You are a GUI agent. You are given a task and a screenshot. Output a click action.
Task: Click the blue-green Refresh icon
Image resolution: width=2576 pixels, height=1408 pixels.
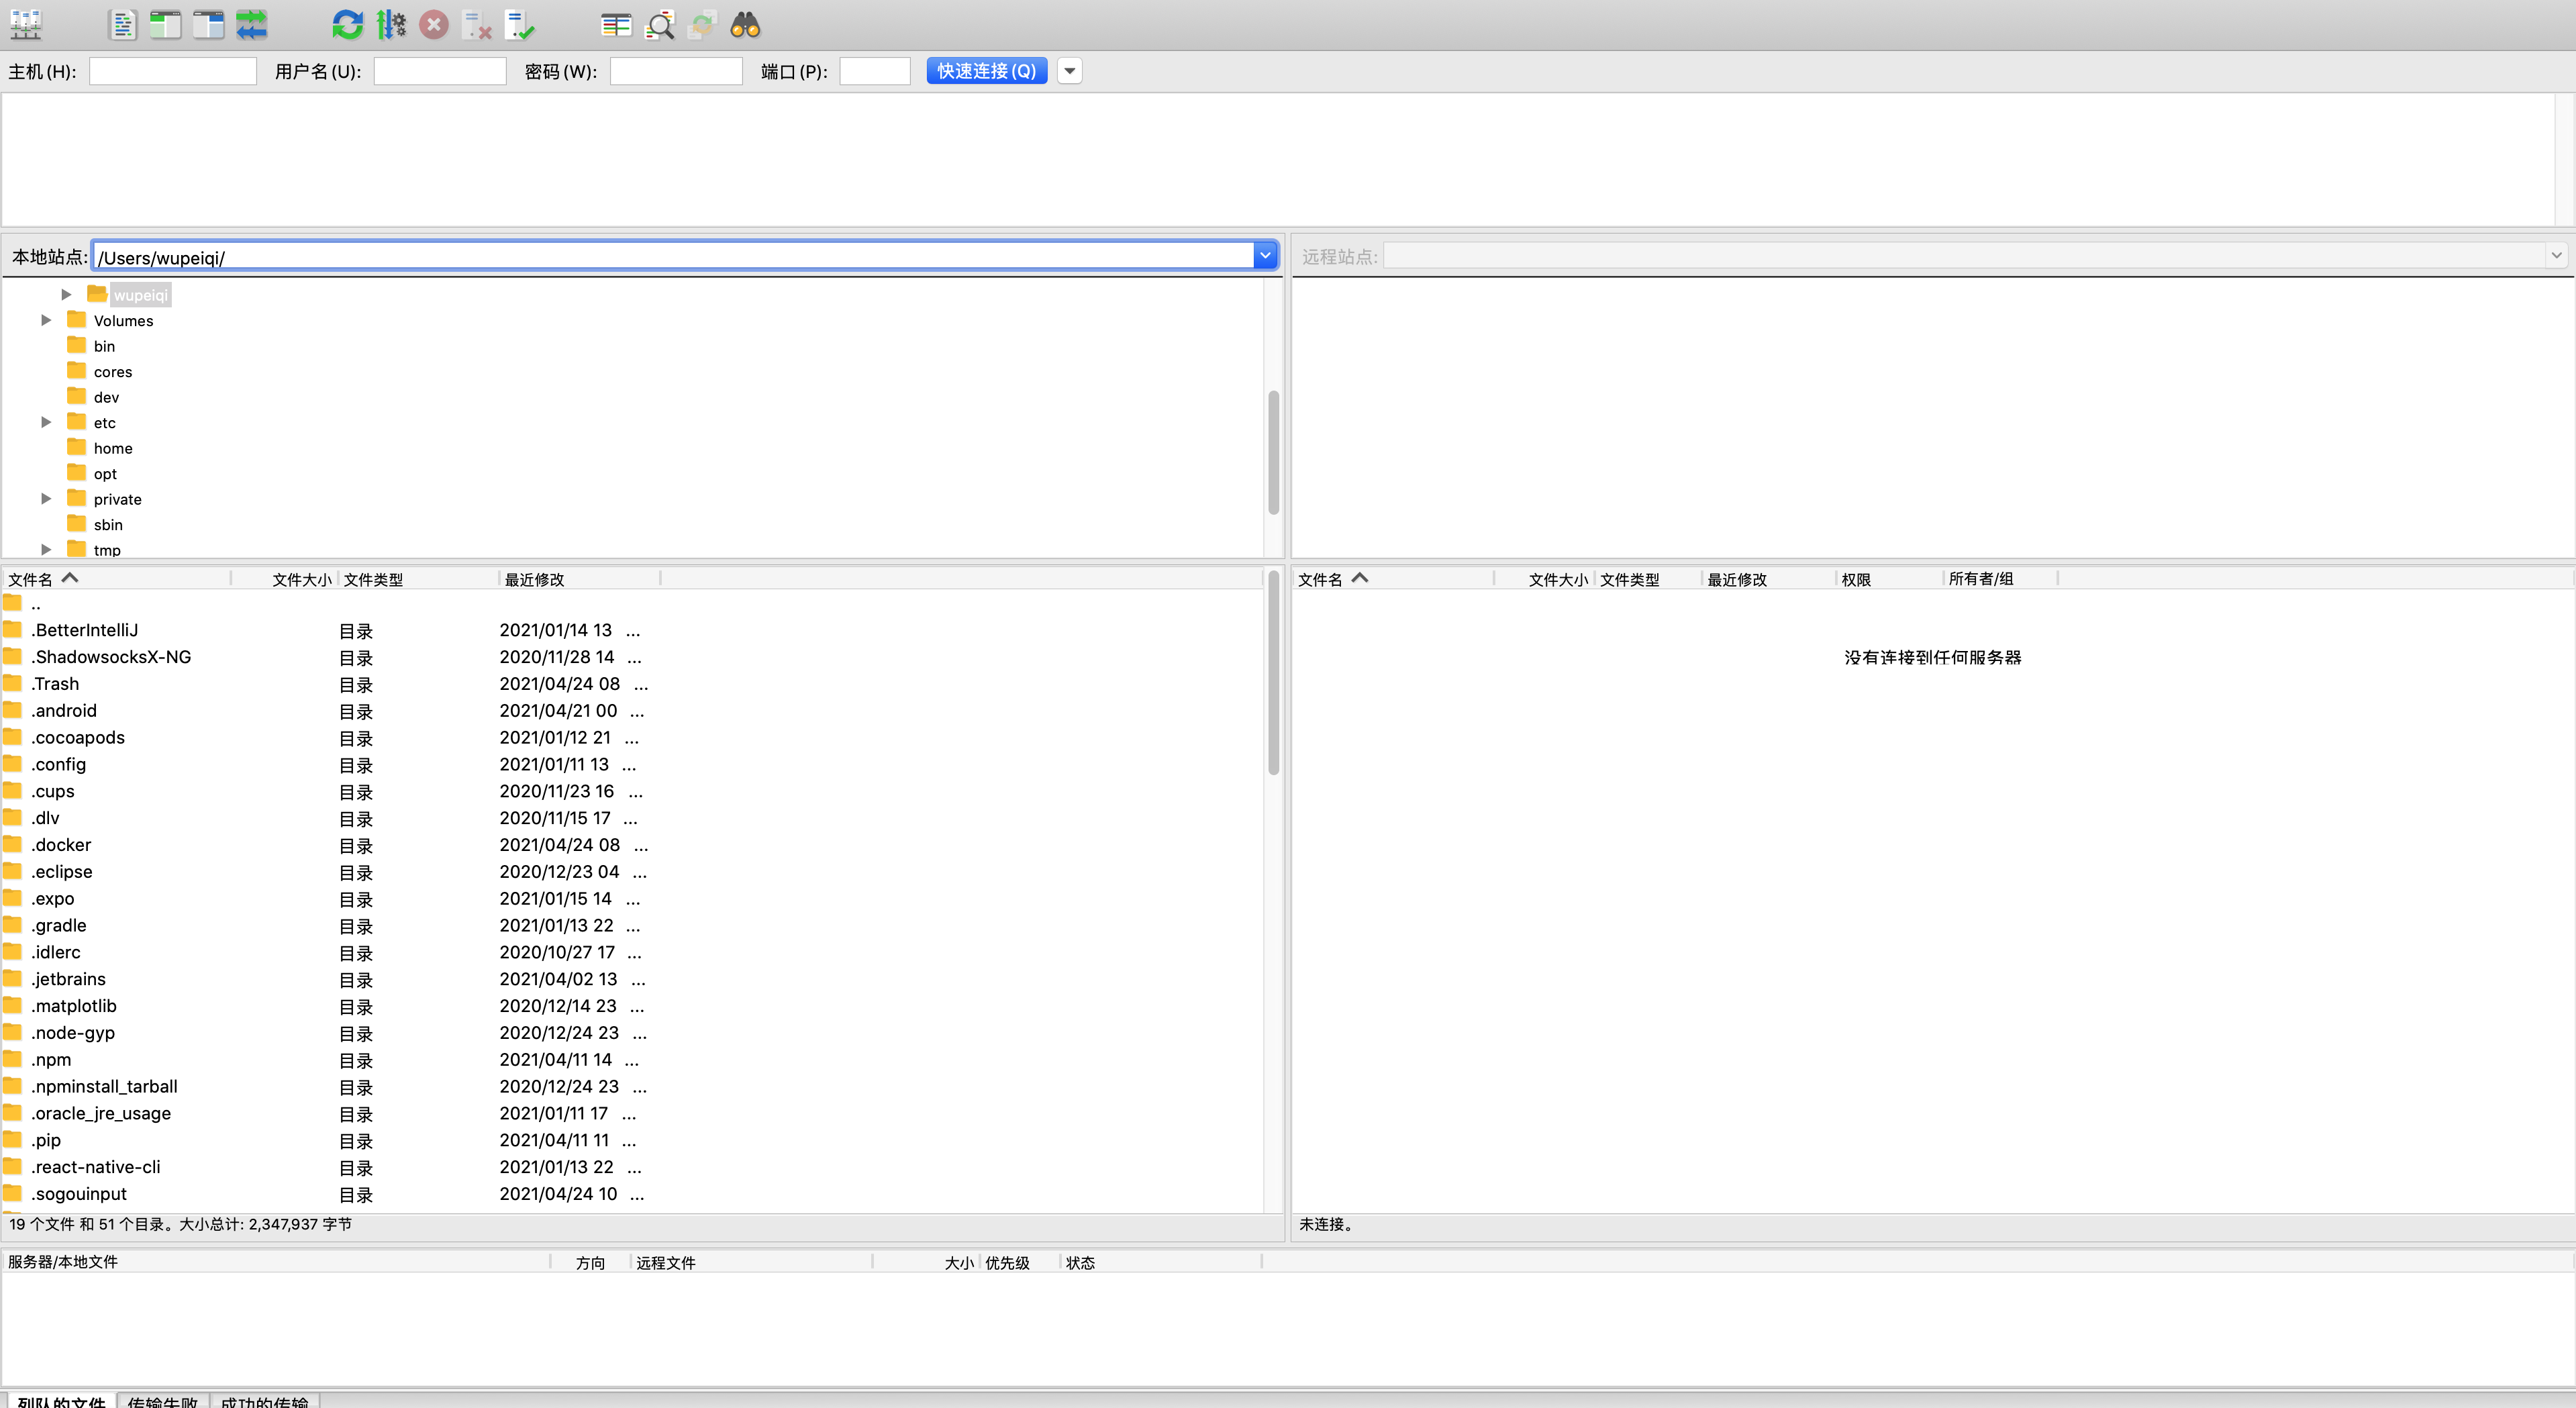[x=347, y=25]
